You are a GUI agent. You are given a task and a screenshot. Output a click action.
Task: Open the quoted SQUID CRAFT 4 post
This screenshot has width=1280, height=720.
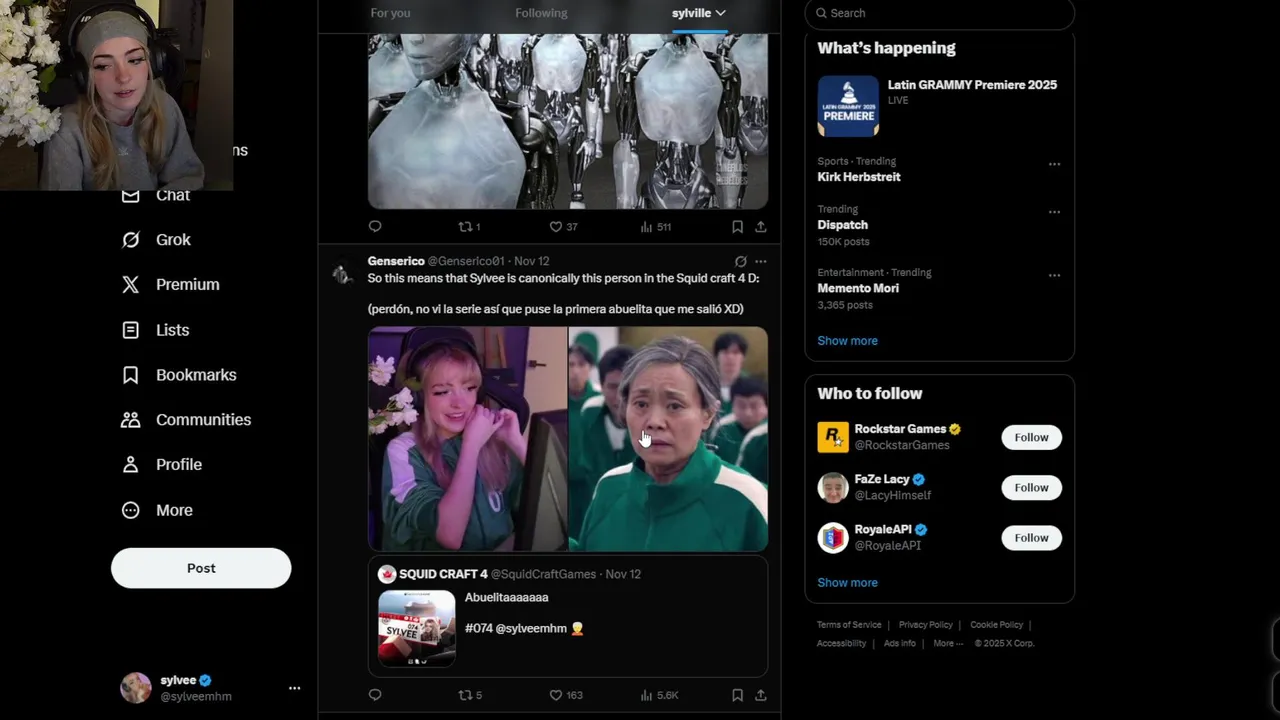coord(568,617)
